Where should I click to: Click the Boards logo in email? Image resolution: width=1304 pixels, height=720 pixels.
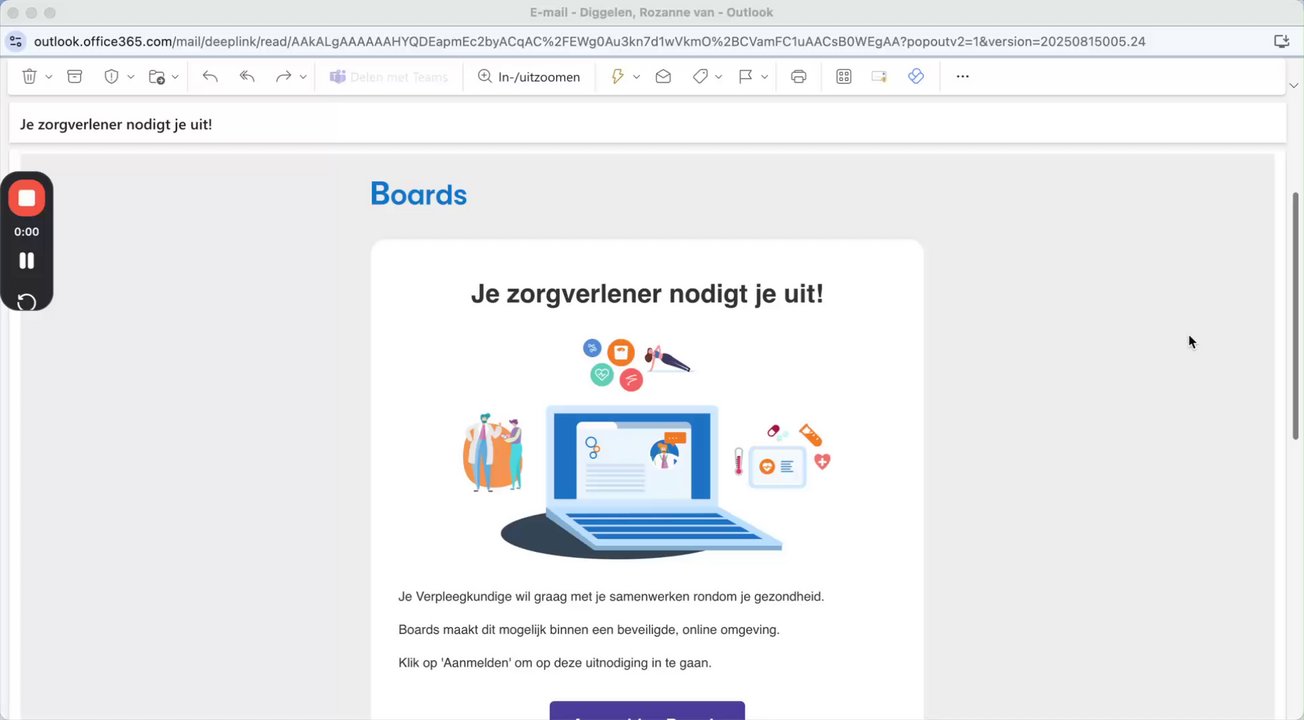[418, 194]
